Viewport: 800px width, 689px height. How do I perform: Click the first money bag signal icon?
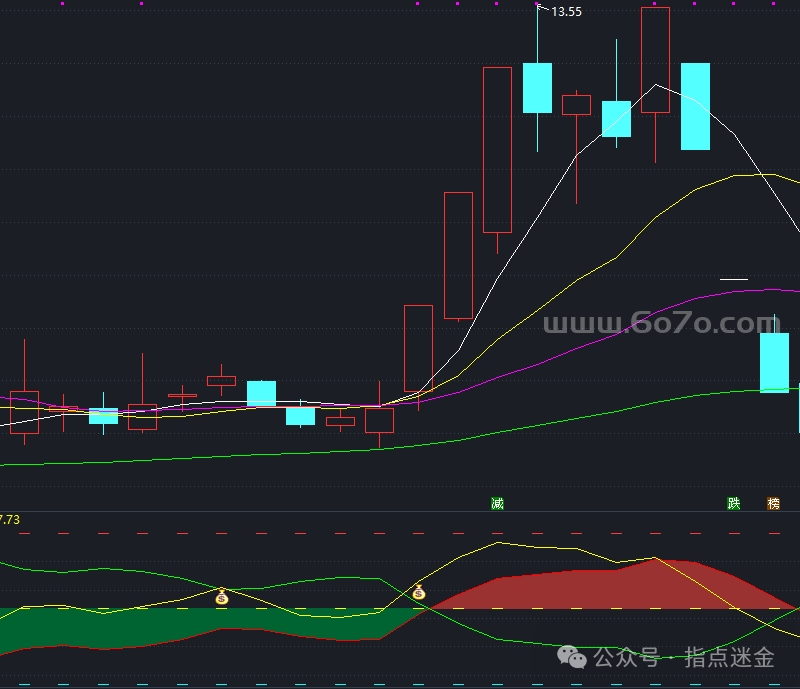(x=222, y=597)
